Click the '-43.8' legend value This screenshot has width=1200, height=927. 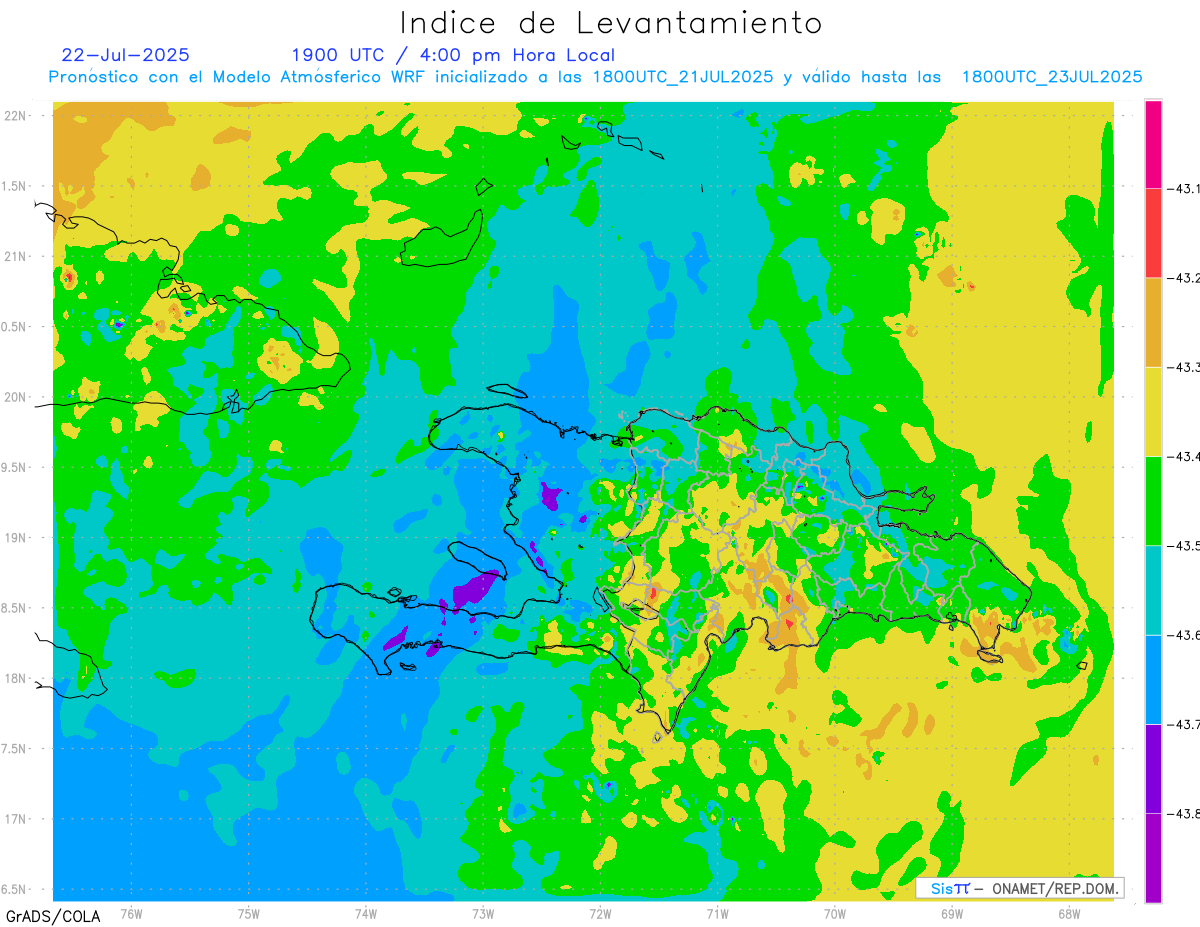coord(1184,813)
